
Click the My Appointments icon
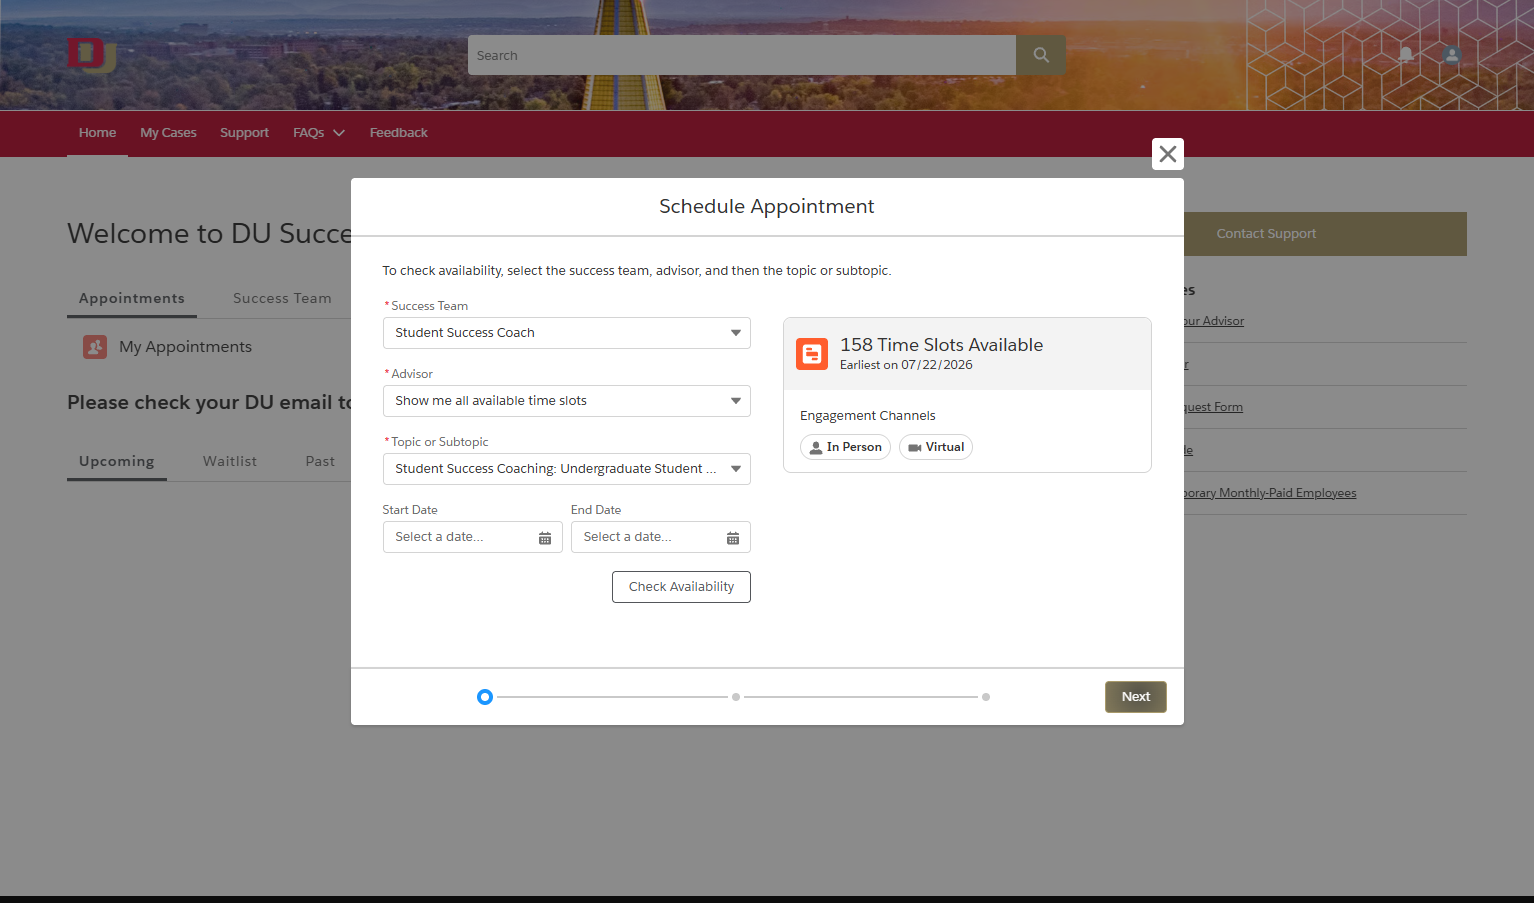(x=95, y=347)
